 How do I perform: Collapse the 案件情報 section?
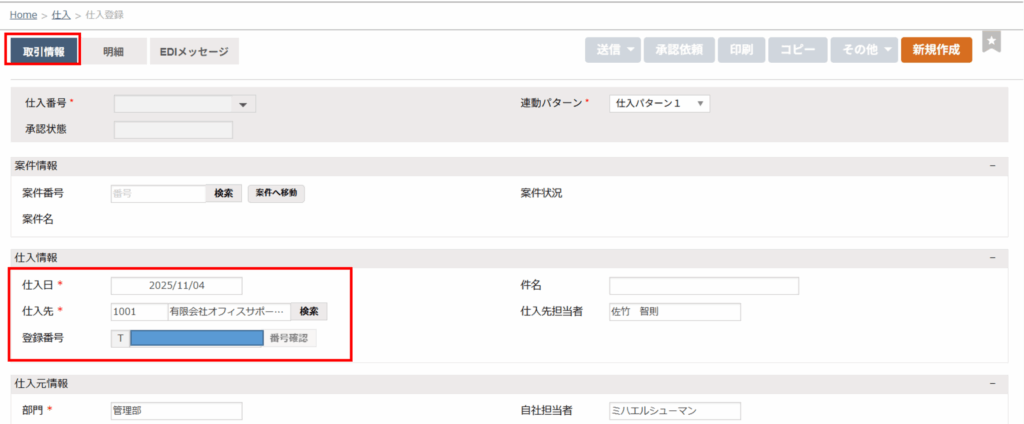click(x=992, y=165)
